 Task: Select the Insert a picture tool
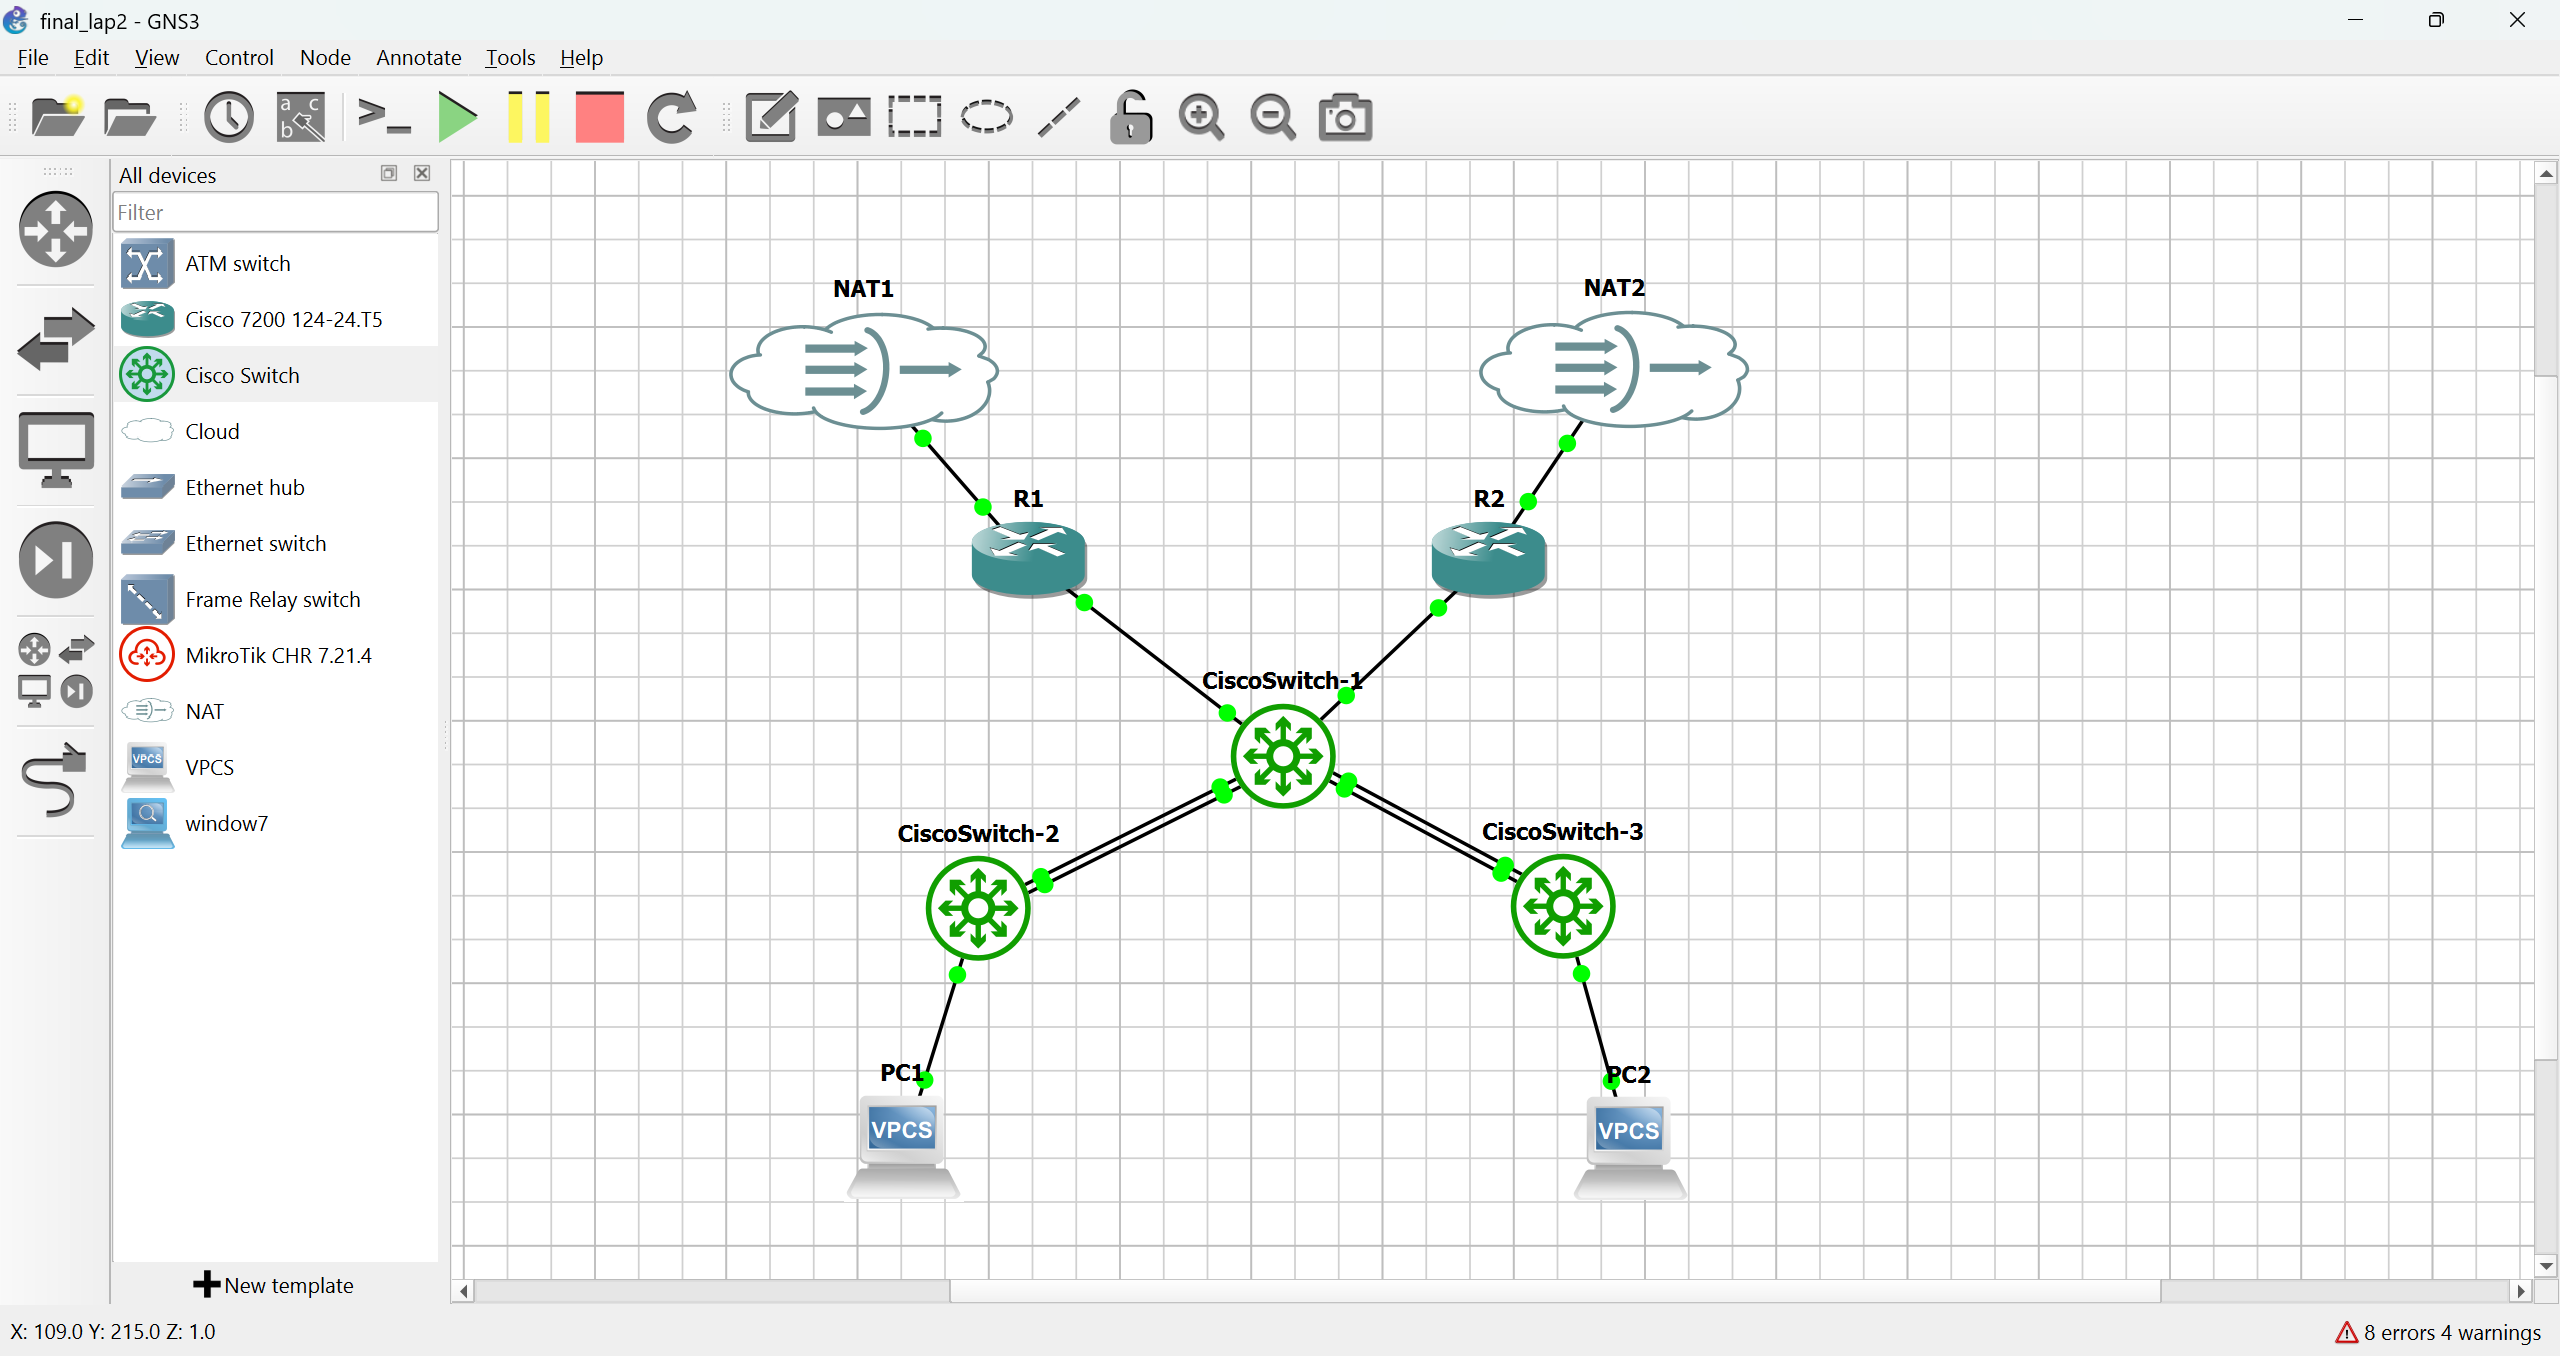coord(844,117)
